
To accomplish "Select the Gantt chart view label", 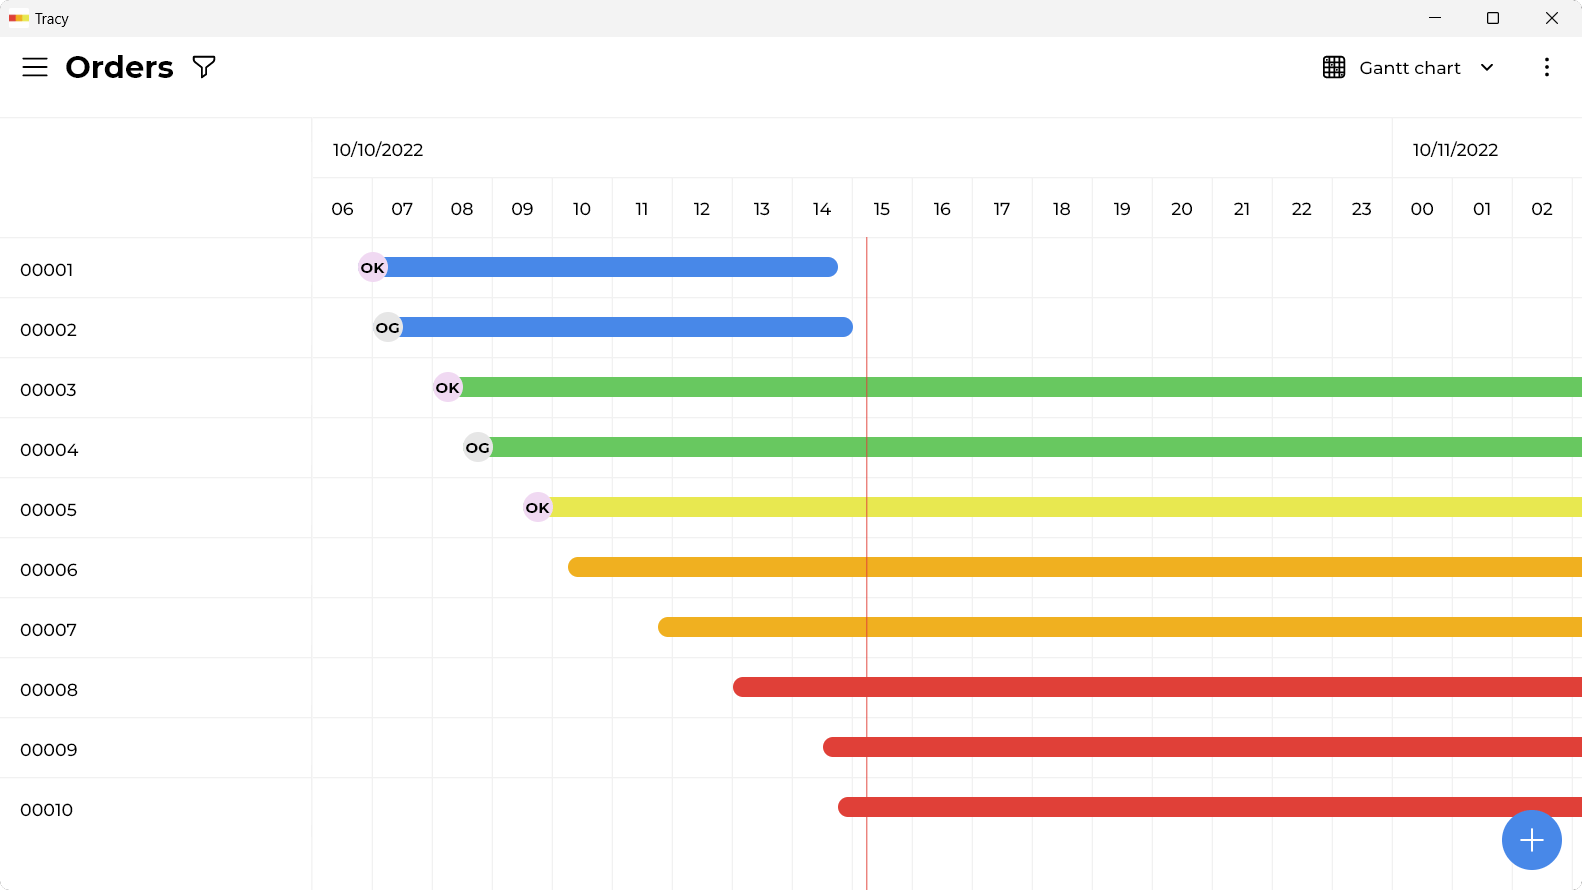I will tap(1410, 68).
